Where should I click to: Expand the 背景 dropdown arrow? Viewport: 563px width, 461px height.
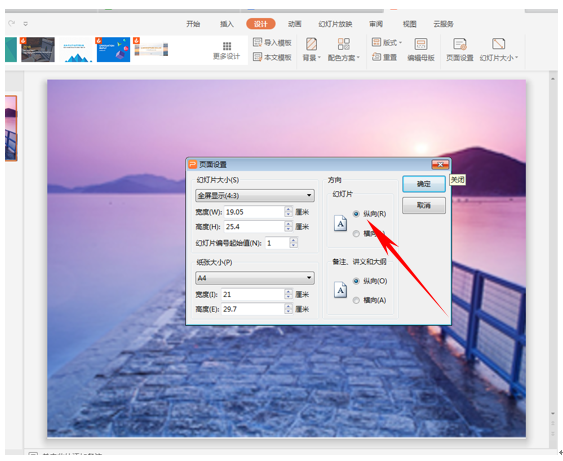click(319, 57)
